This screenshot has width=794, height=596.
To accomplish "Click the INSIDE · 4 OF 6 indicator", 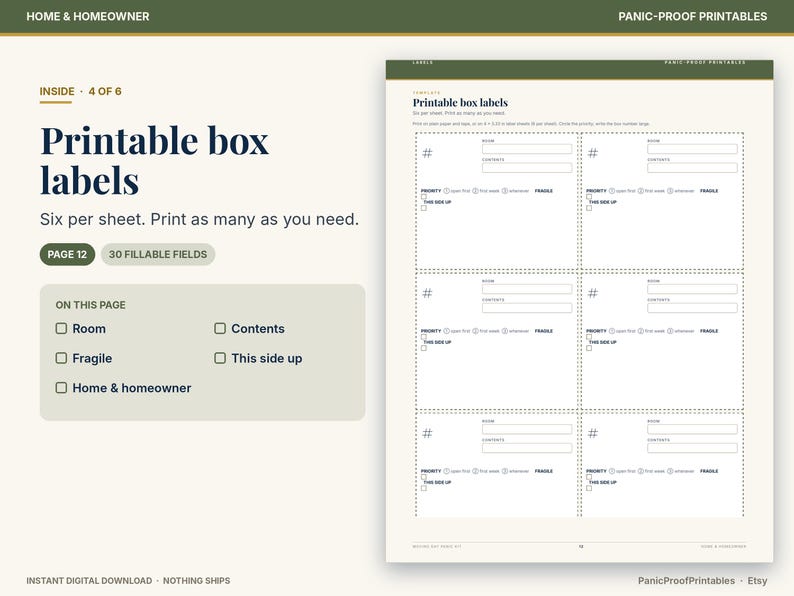I will click(81, 92).
